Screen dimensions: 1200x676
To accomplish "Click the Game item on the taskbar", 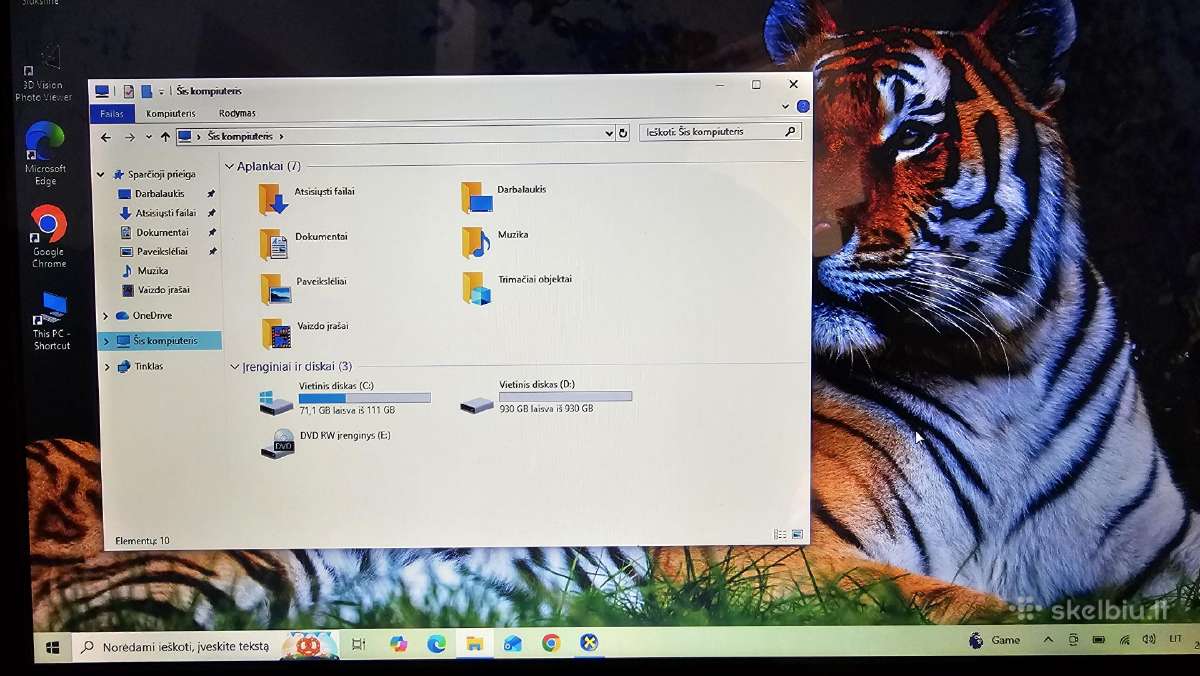I will tap(995, 640).
